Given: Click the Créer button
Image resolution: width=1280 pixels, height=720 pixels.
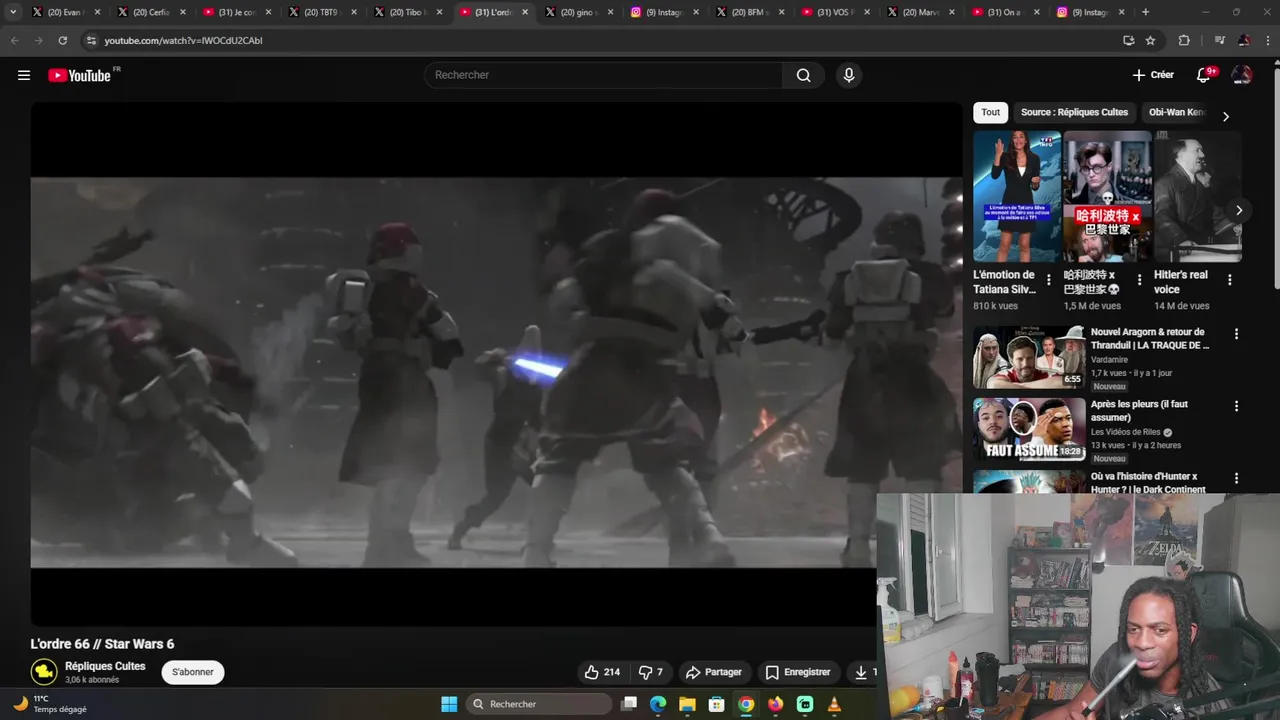Looking at the screenshot, I should [x=1153, y=75].
